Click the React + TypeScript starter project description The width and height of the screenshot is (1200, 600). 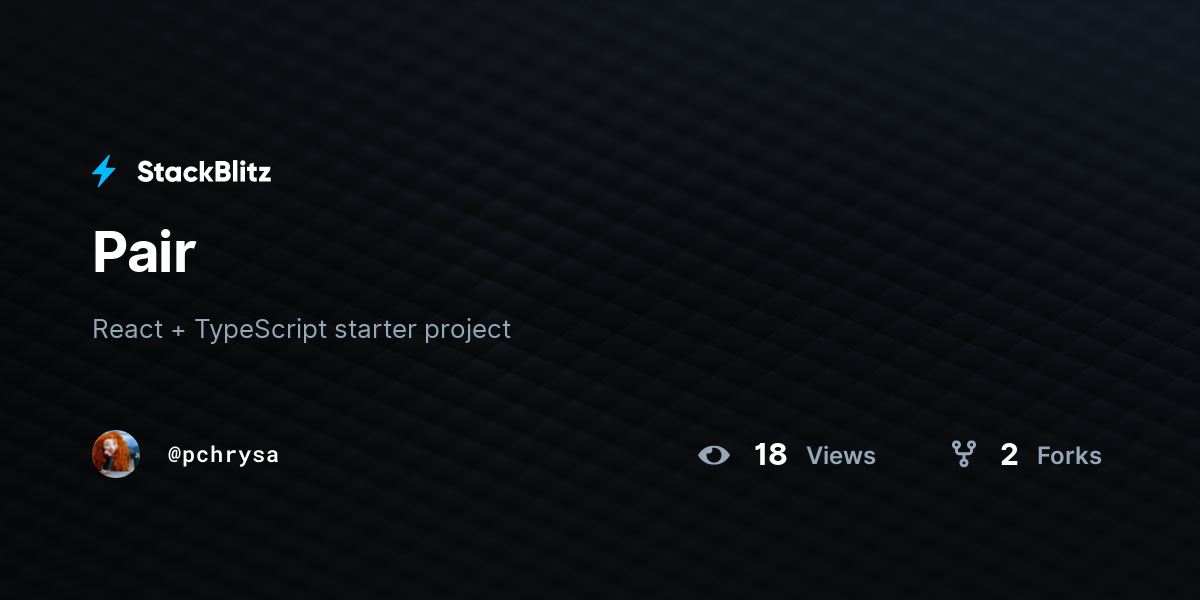pyautogui.click(x=301, y=329)
